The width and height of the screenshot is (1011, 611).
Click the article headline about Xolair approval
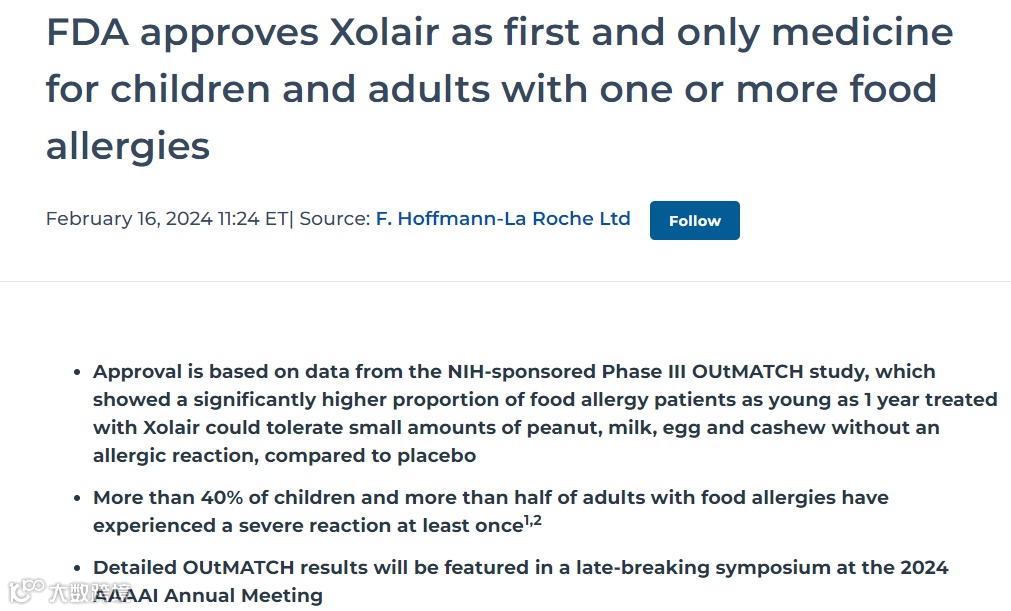pos(498,89)
